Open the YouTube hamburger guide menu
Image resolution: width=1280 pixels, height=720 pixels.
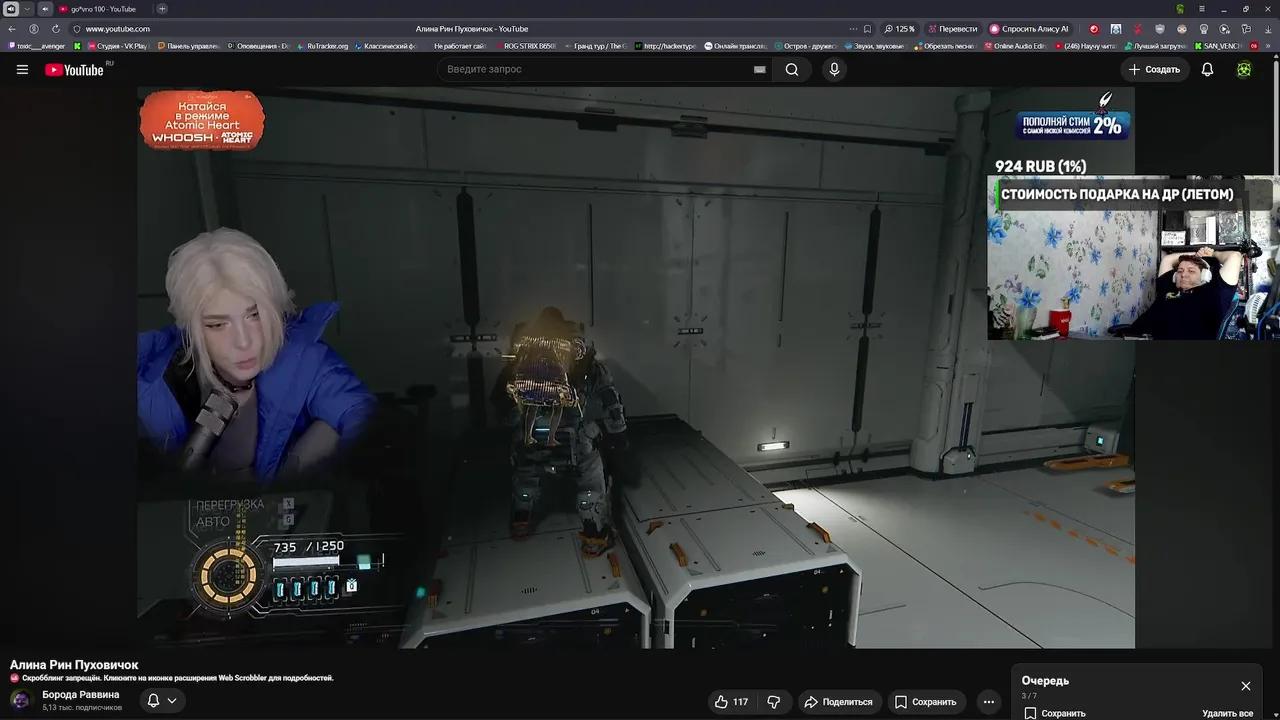[22, 69]
